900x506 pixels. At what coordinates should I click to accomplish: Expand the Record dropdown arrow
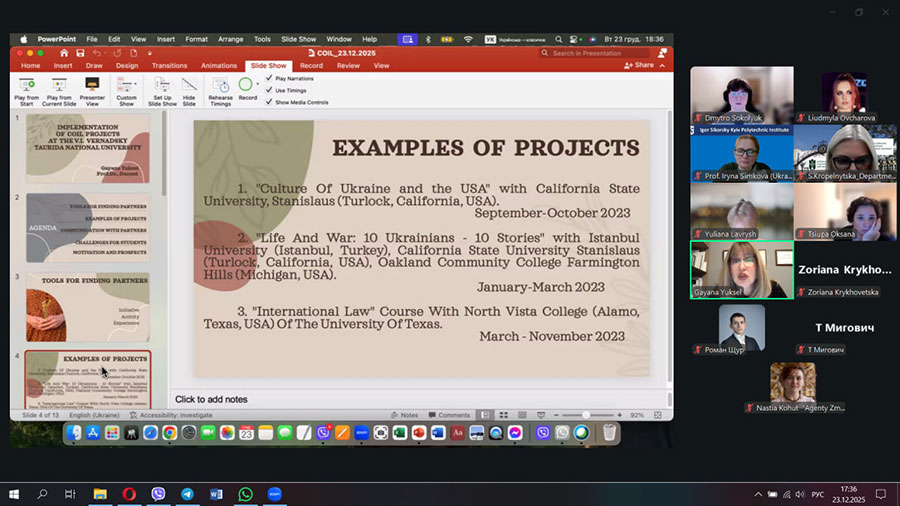click(x=257, y=84)
